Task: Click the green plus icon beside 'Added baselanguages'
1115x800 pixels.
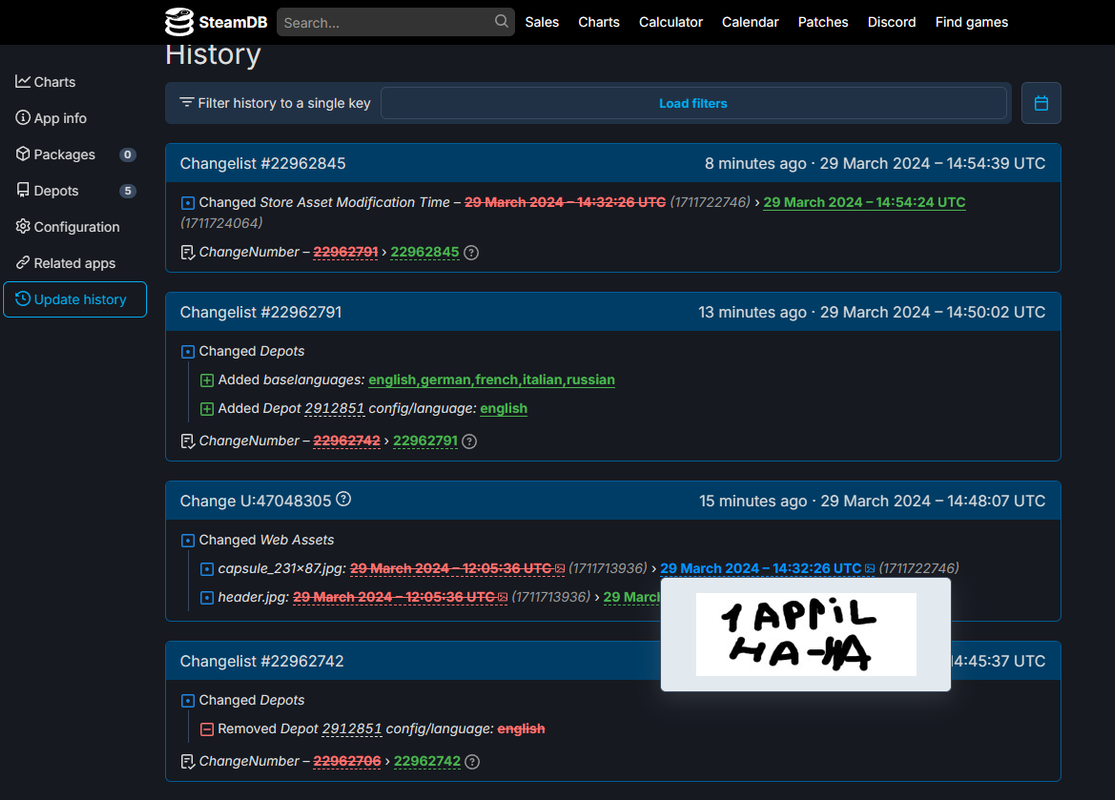Action: [207, 380]
